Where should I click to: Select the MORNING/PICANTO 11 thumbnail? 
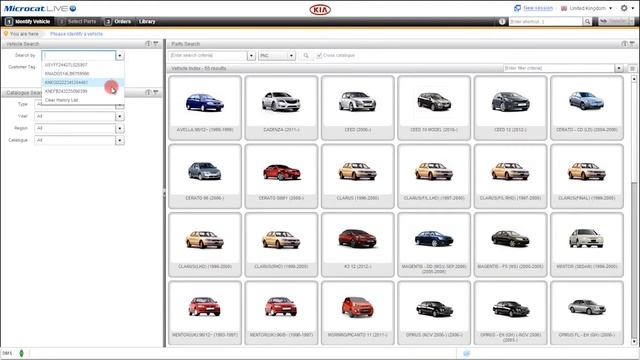[x=358, y=313]
